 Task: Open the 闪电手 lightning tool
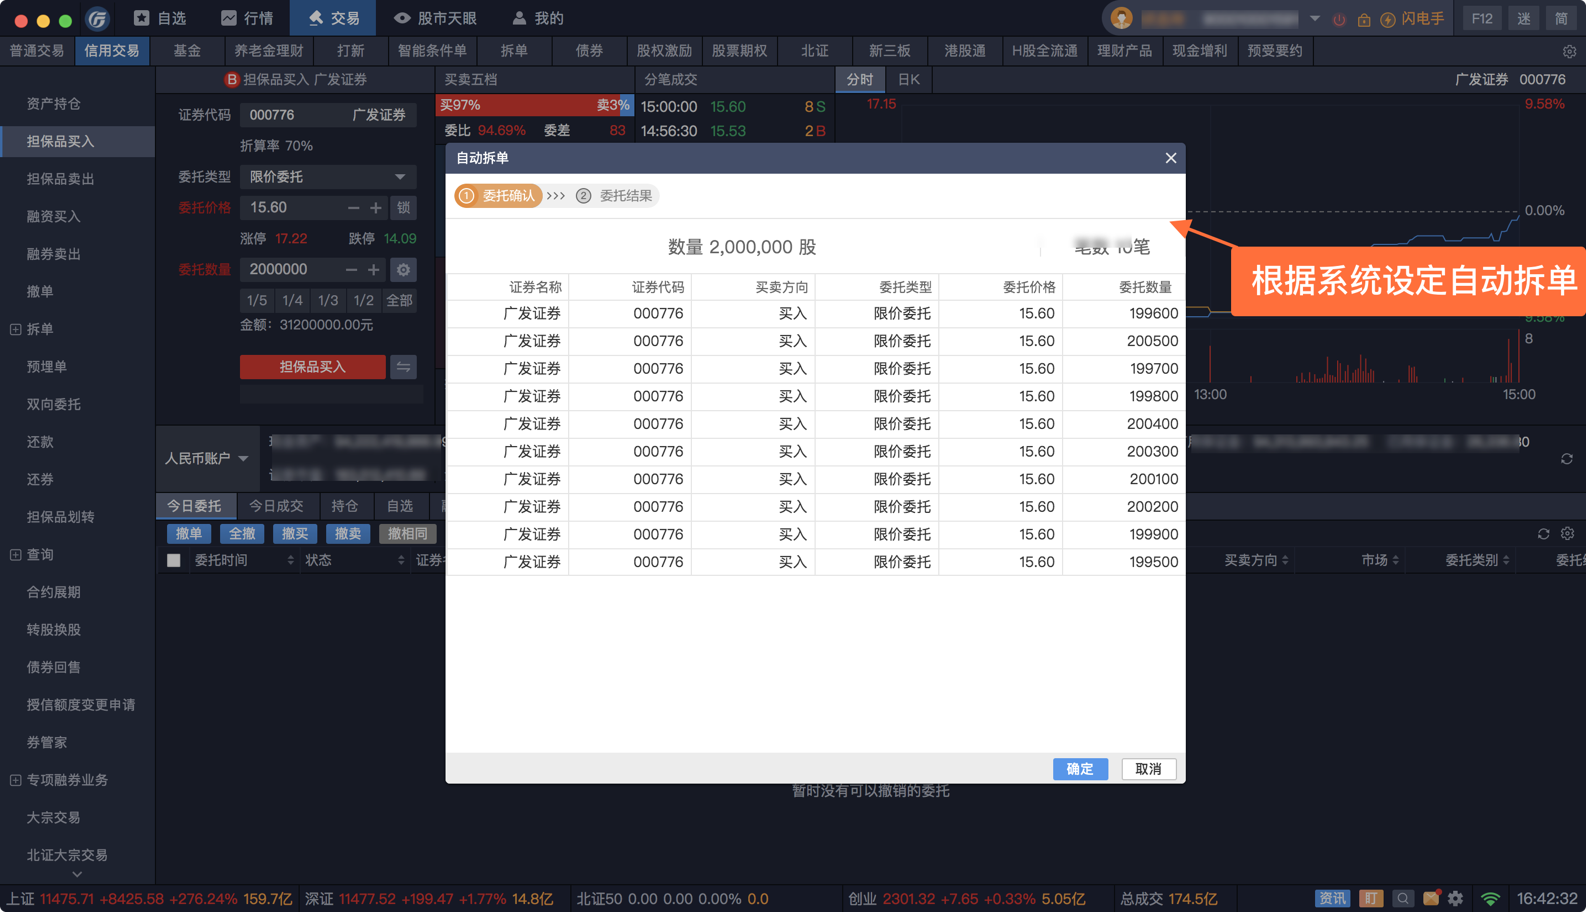(1412, 19)
